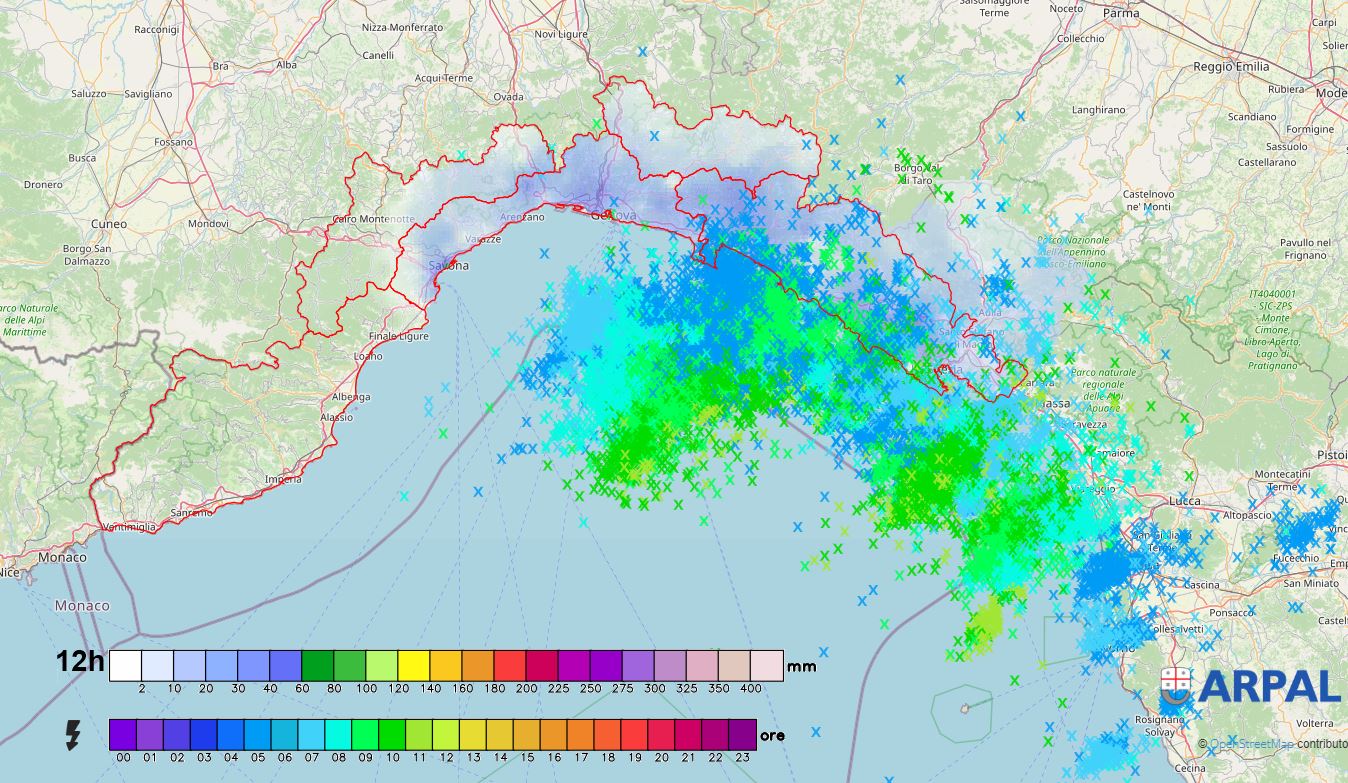Select the hour 19 red lightning swatch

click(x=636, y=735)
